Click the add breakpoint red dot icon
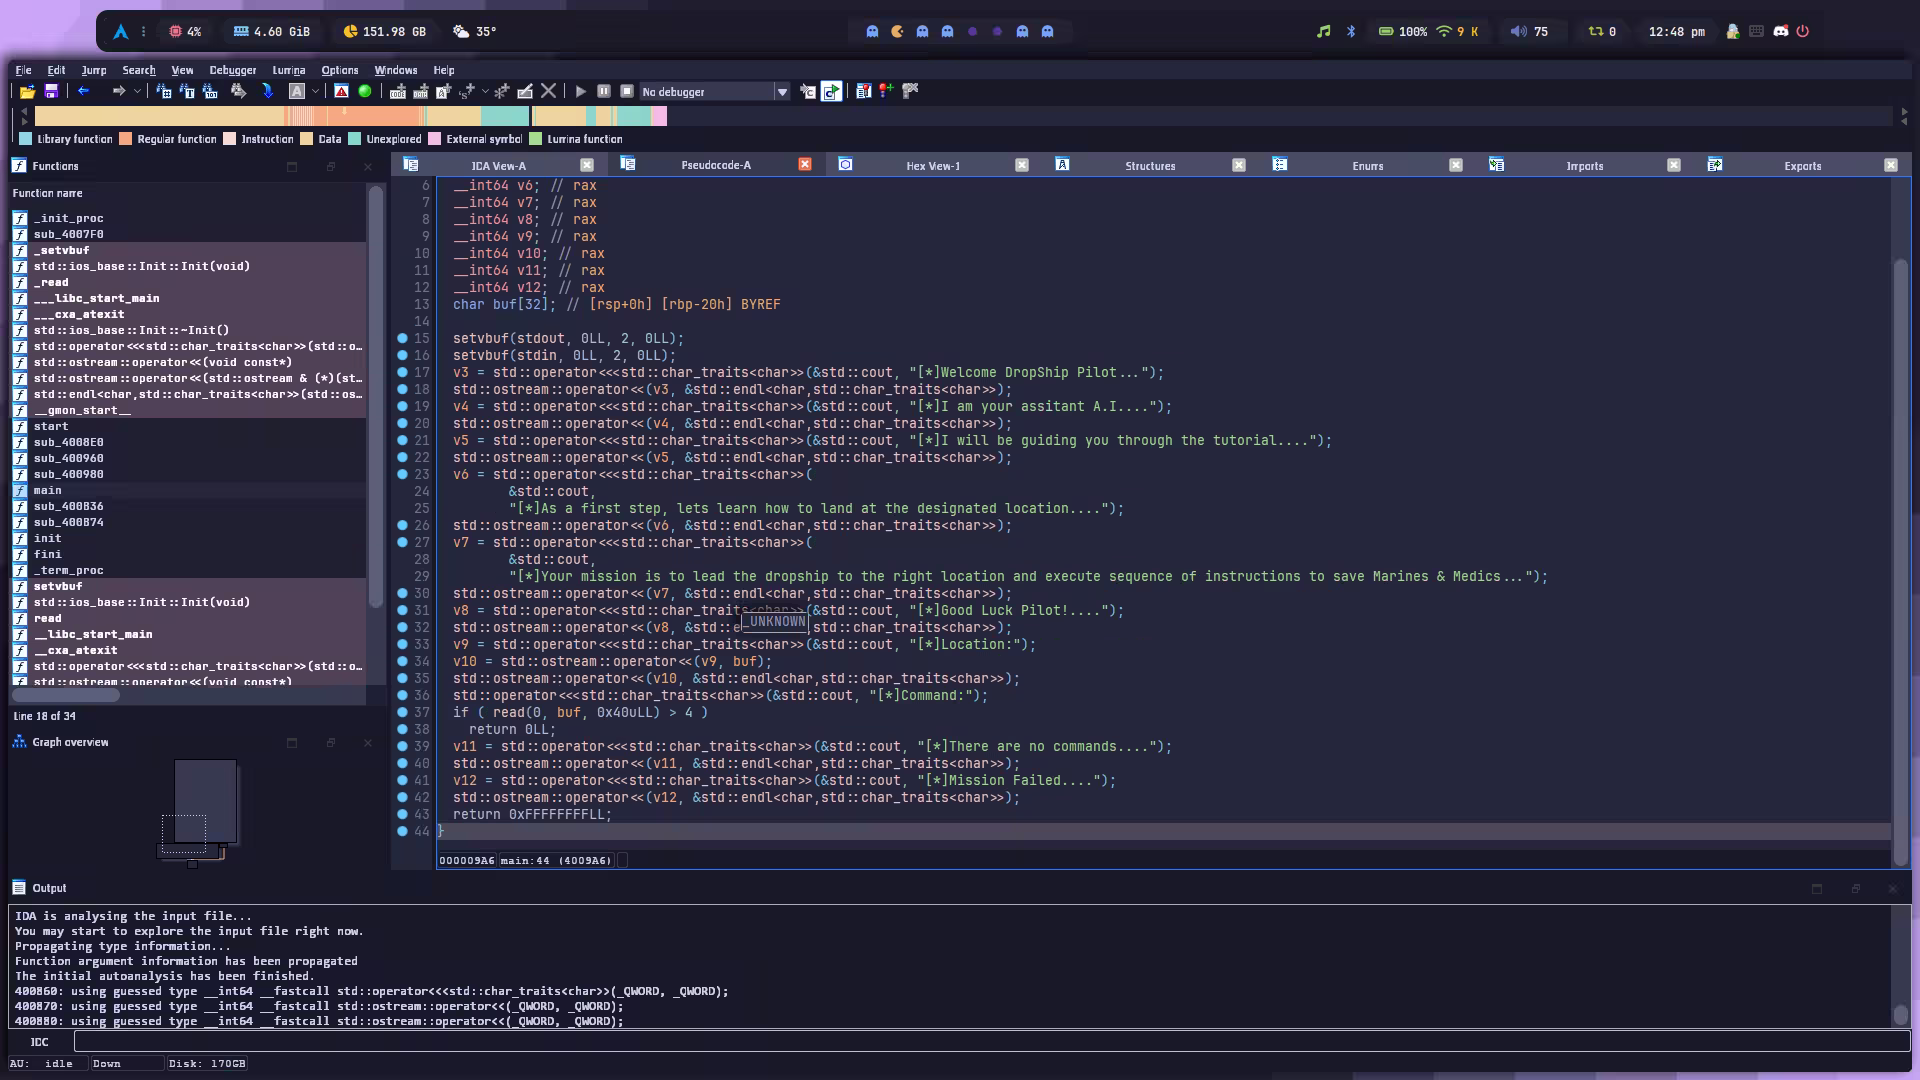 point(886,91)
